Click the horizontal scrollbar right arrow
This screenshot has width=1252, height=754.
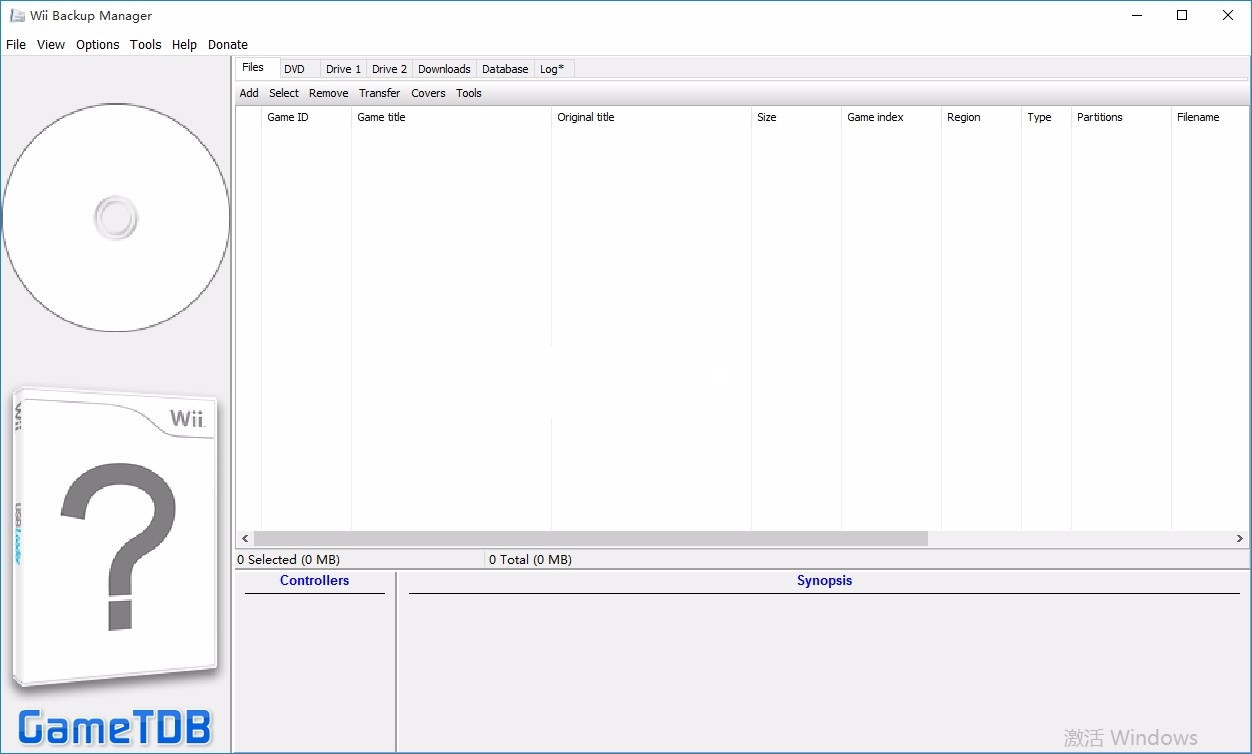pos(1240,538)
